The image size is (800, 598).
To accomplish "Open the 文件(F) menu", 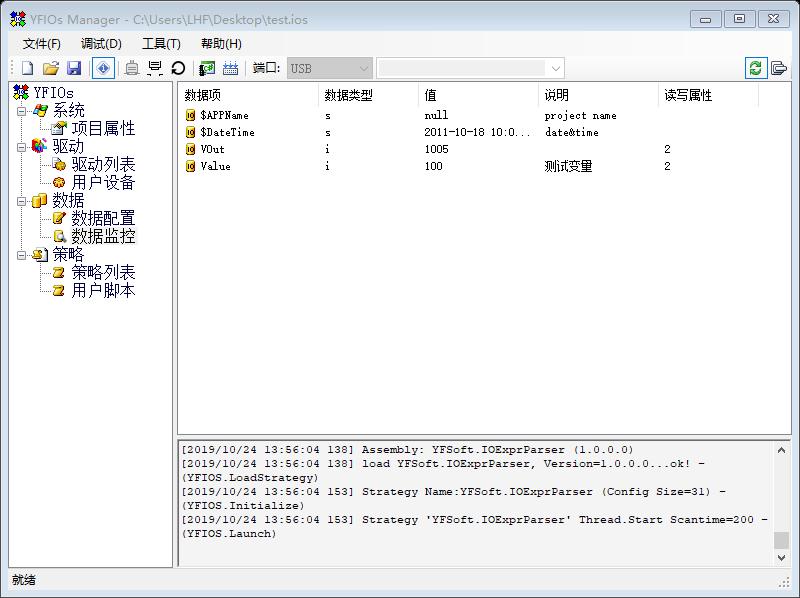I will coord(42,44).
